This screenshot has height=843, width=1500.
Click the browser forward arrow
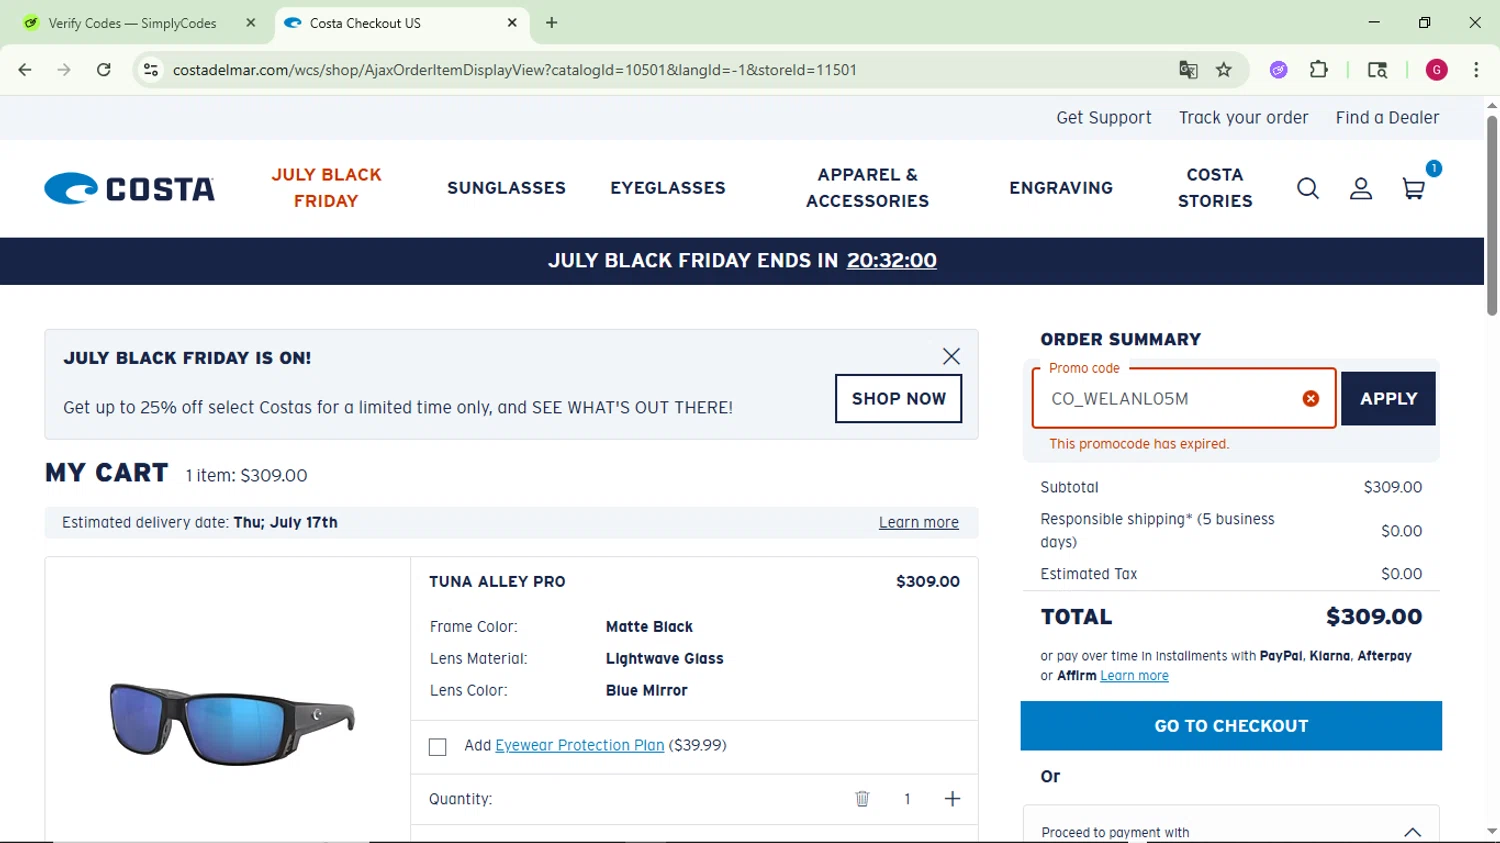(64, 70)
